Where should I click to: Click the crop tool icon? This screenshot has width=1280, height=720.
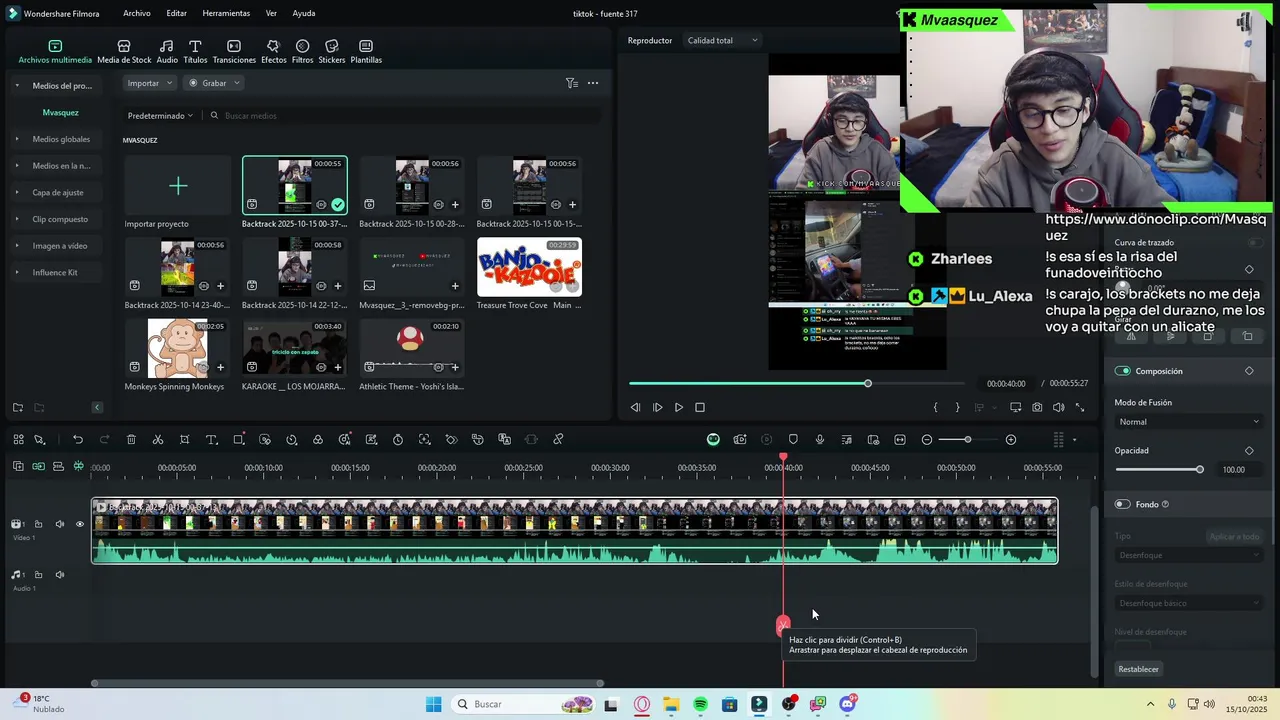tap(185, 440)
